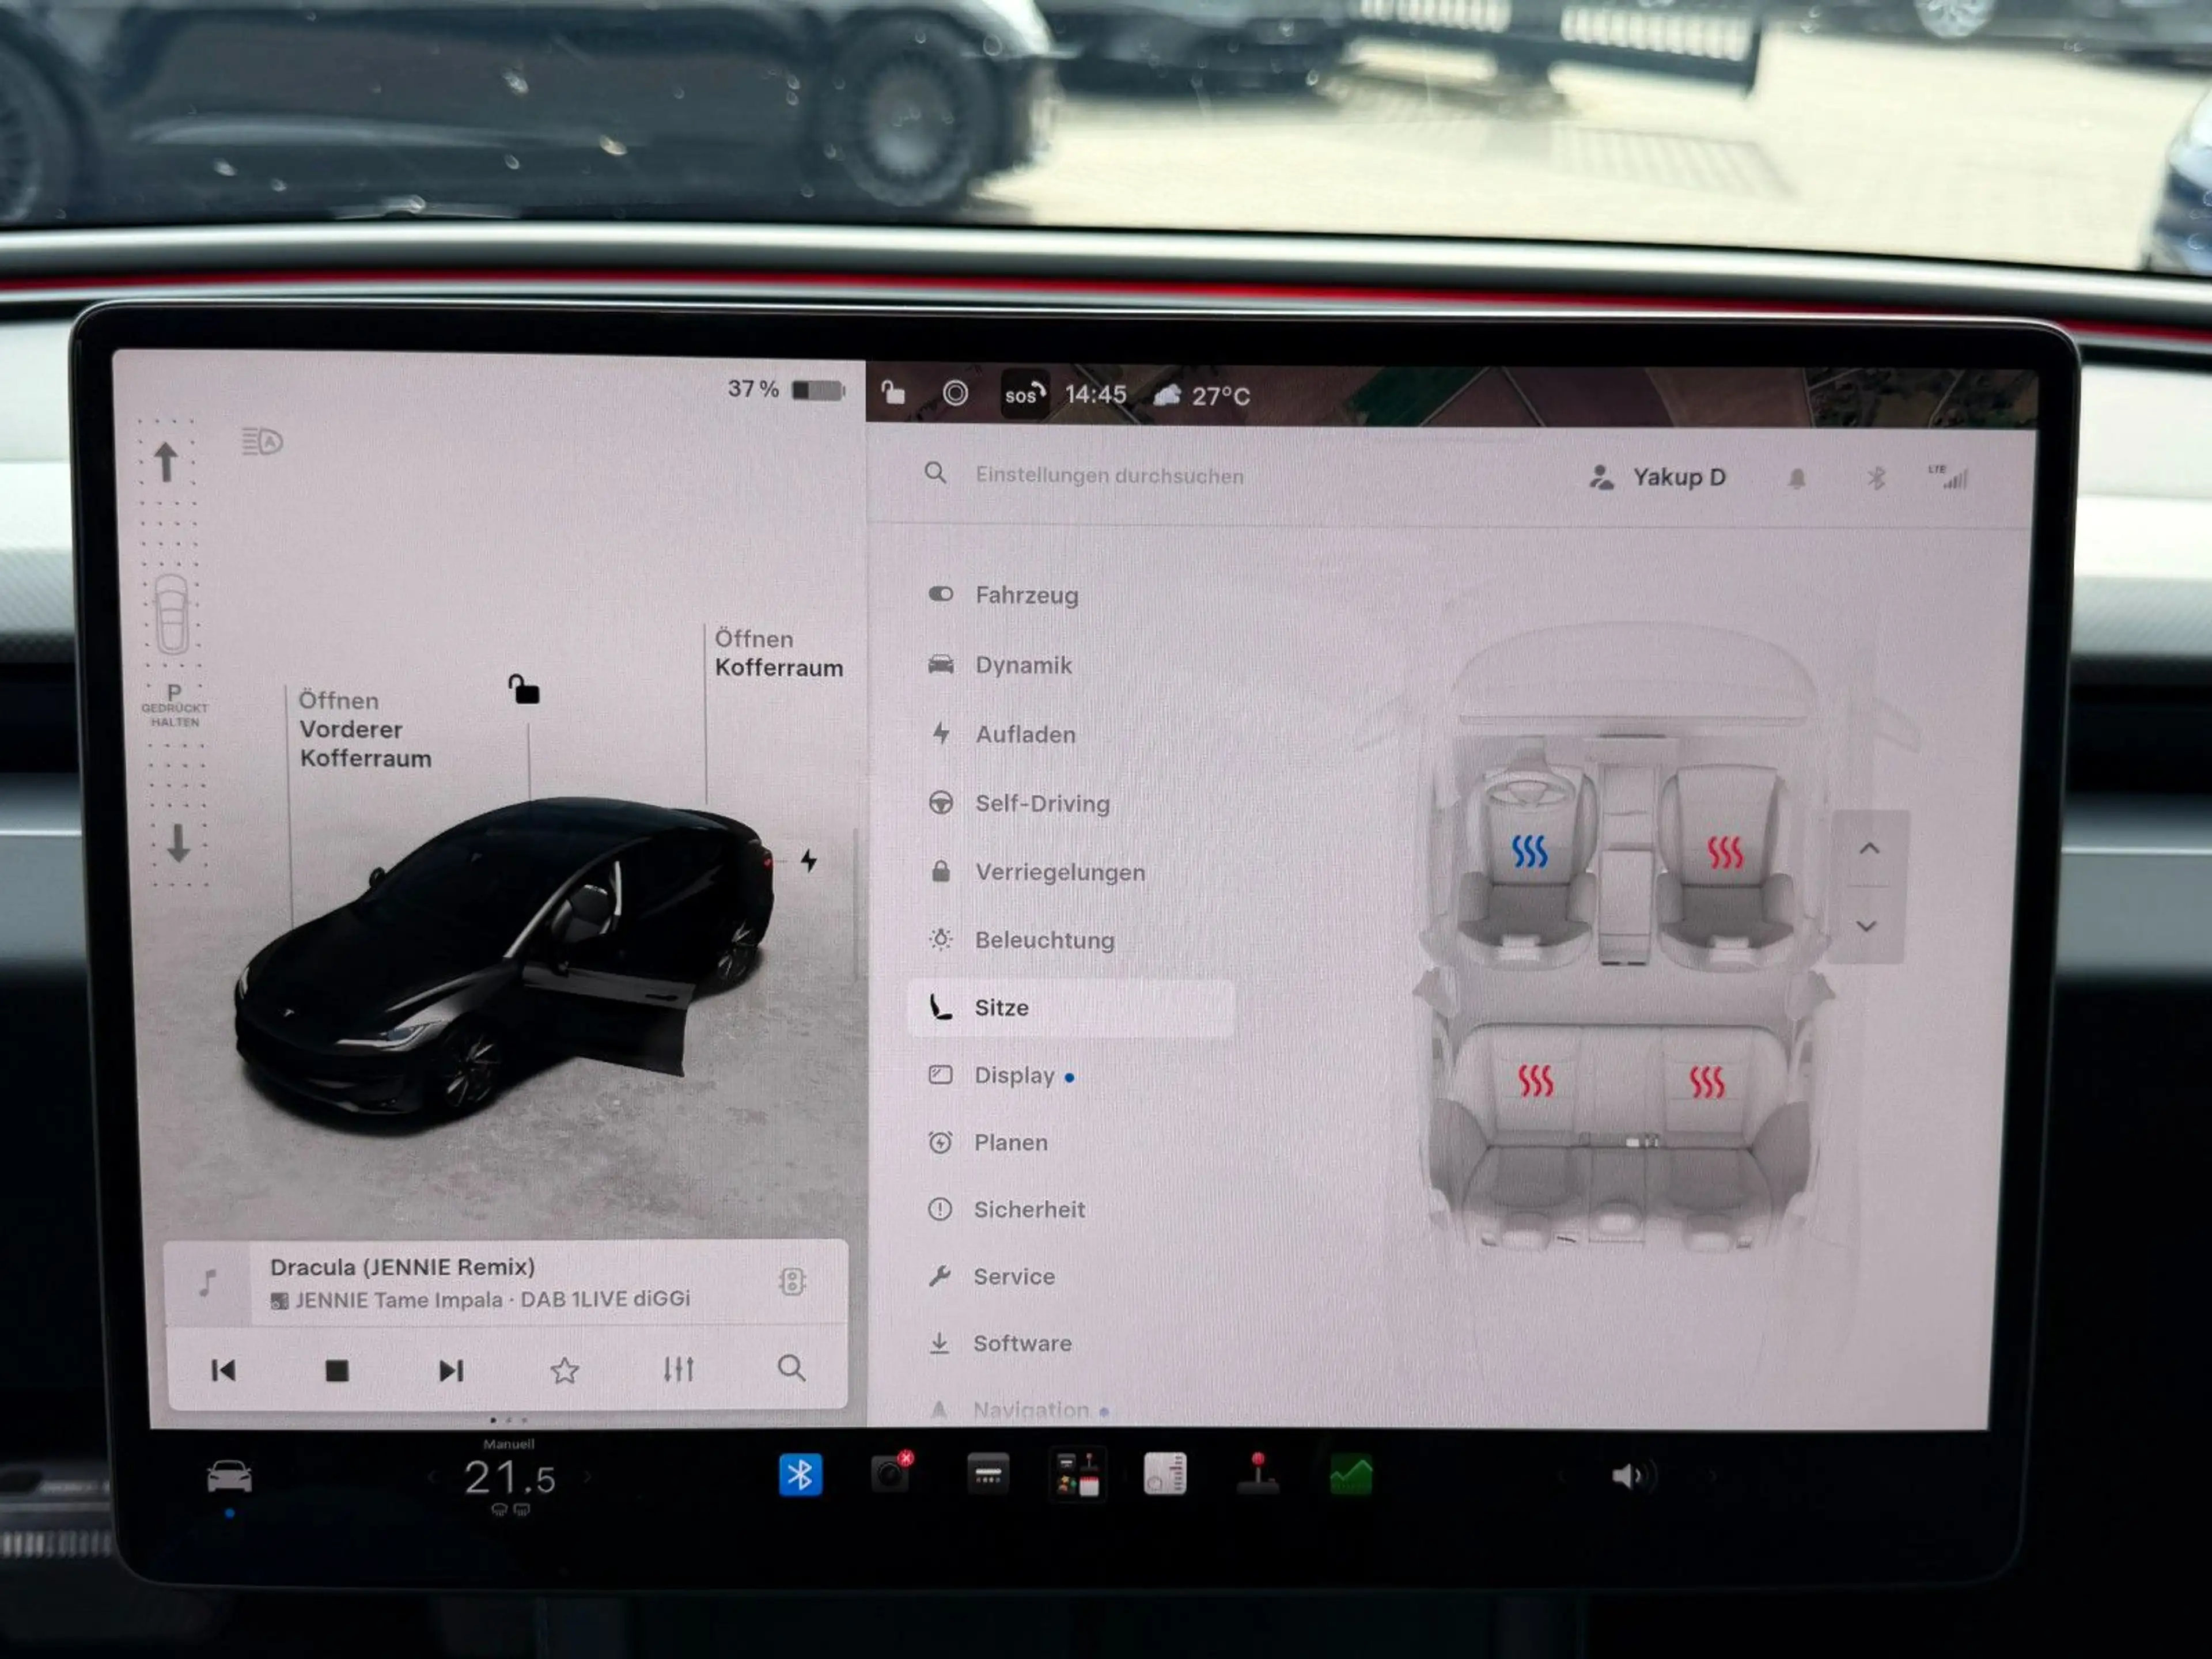Open the Fahrzeug settings menu
The width and height of the screenshot is (2212, 1659).
(x=1004, y=595)
